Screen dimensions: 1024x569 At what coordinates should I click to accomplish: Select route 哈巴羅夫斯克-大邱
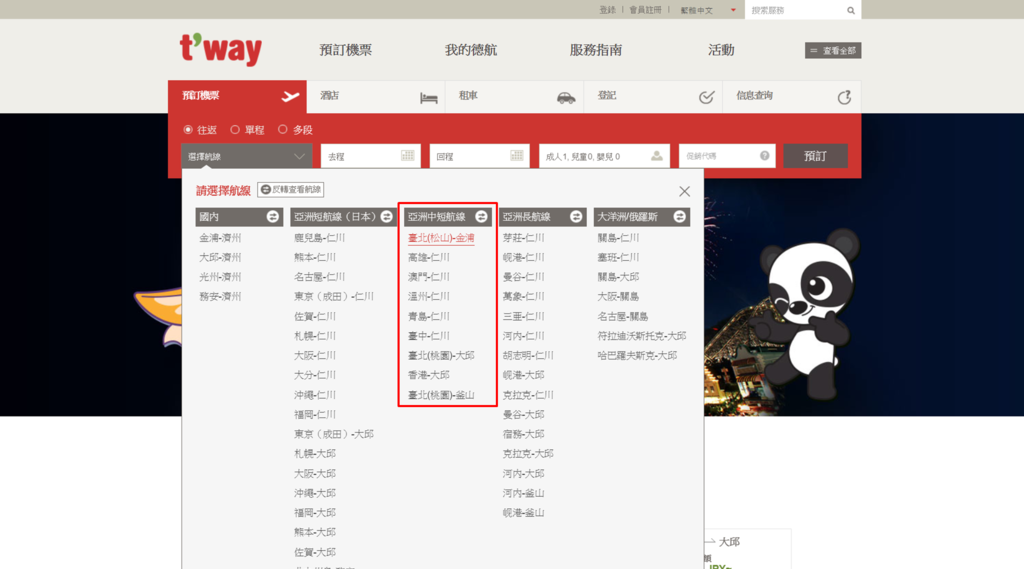click(x=637, y=355)
